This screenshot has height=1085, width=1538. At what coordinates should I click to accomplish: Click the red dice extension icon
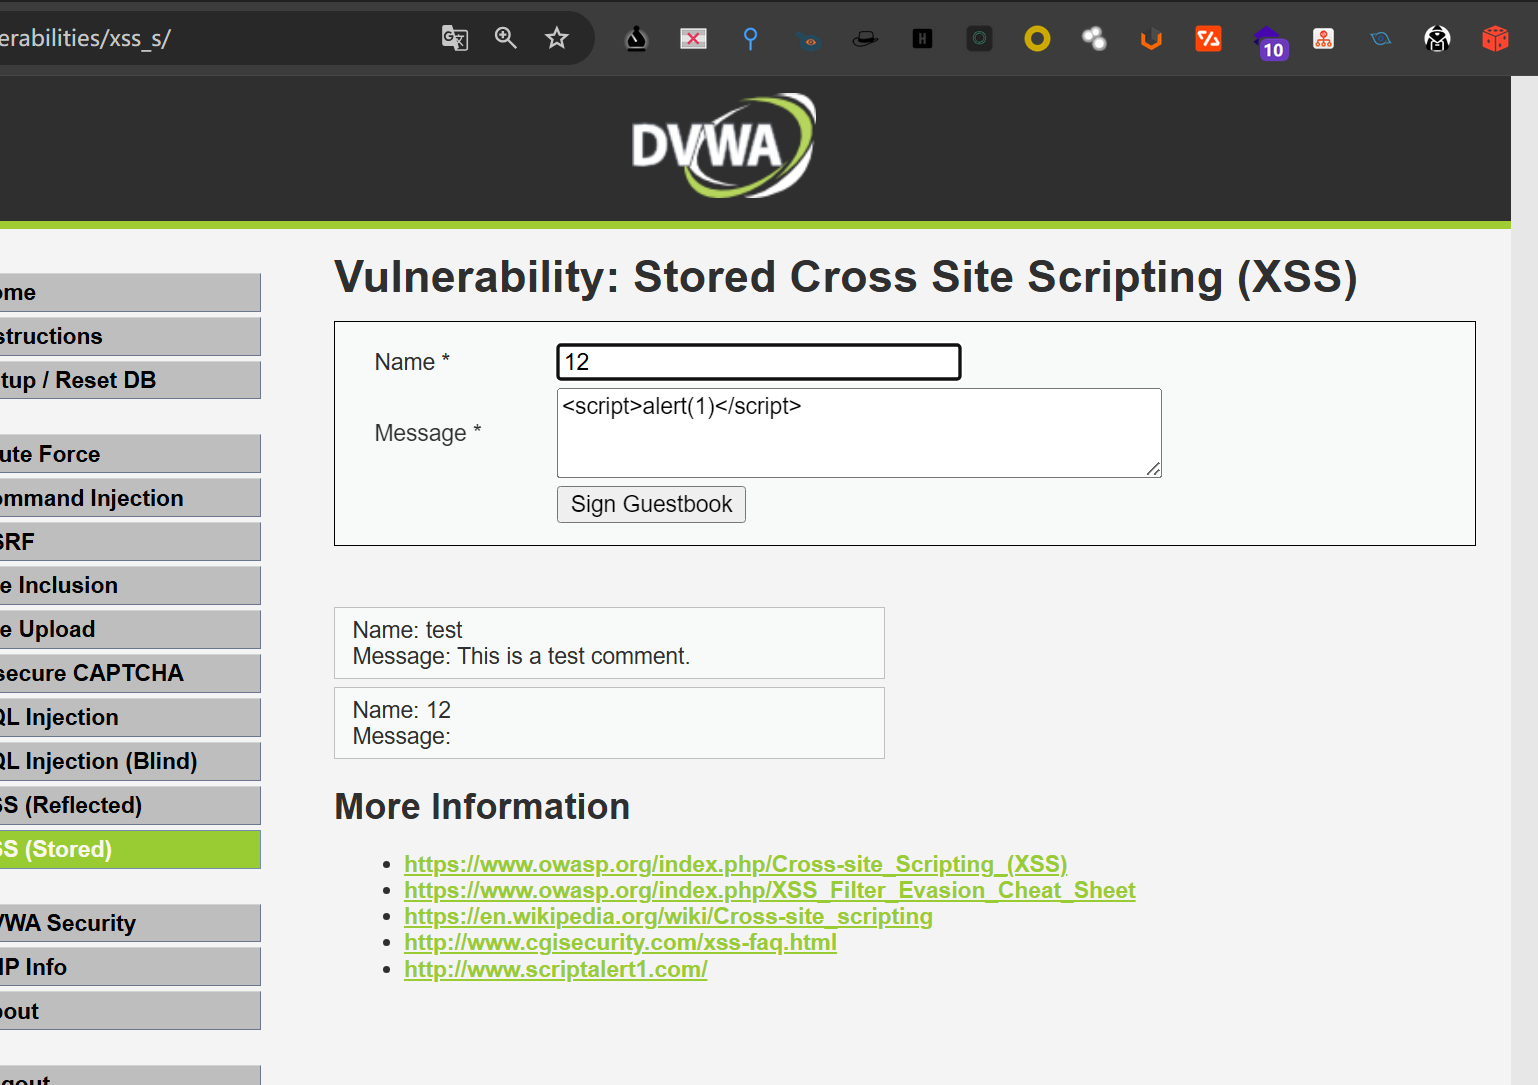click(1495, 39)
